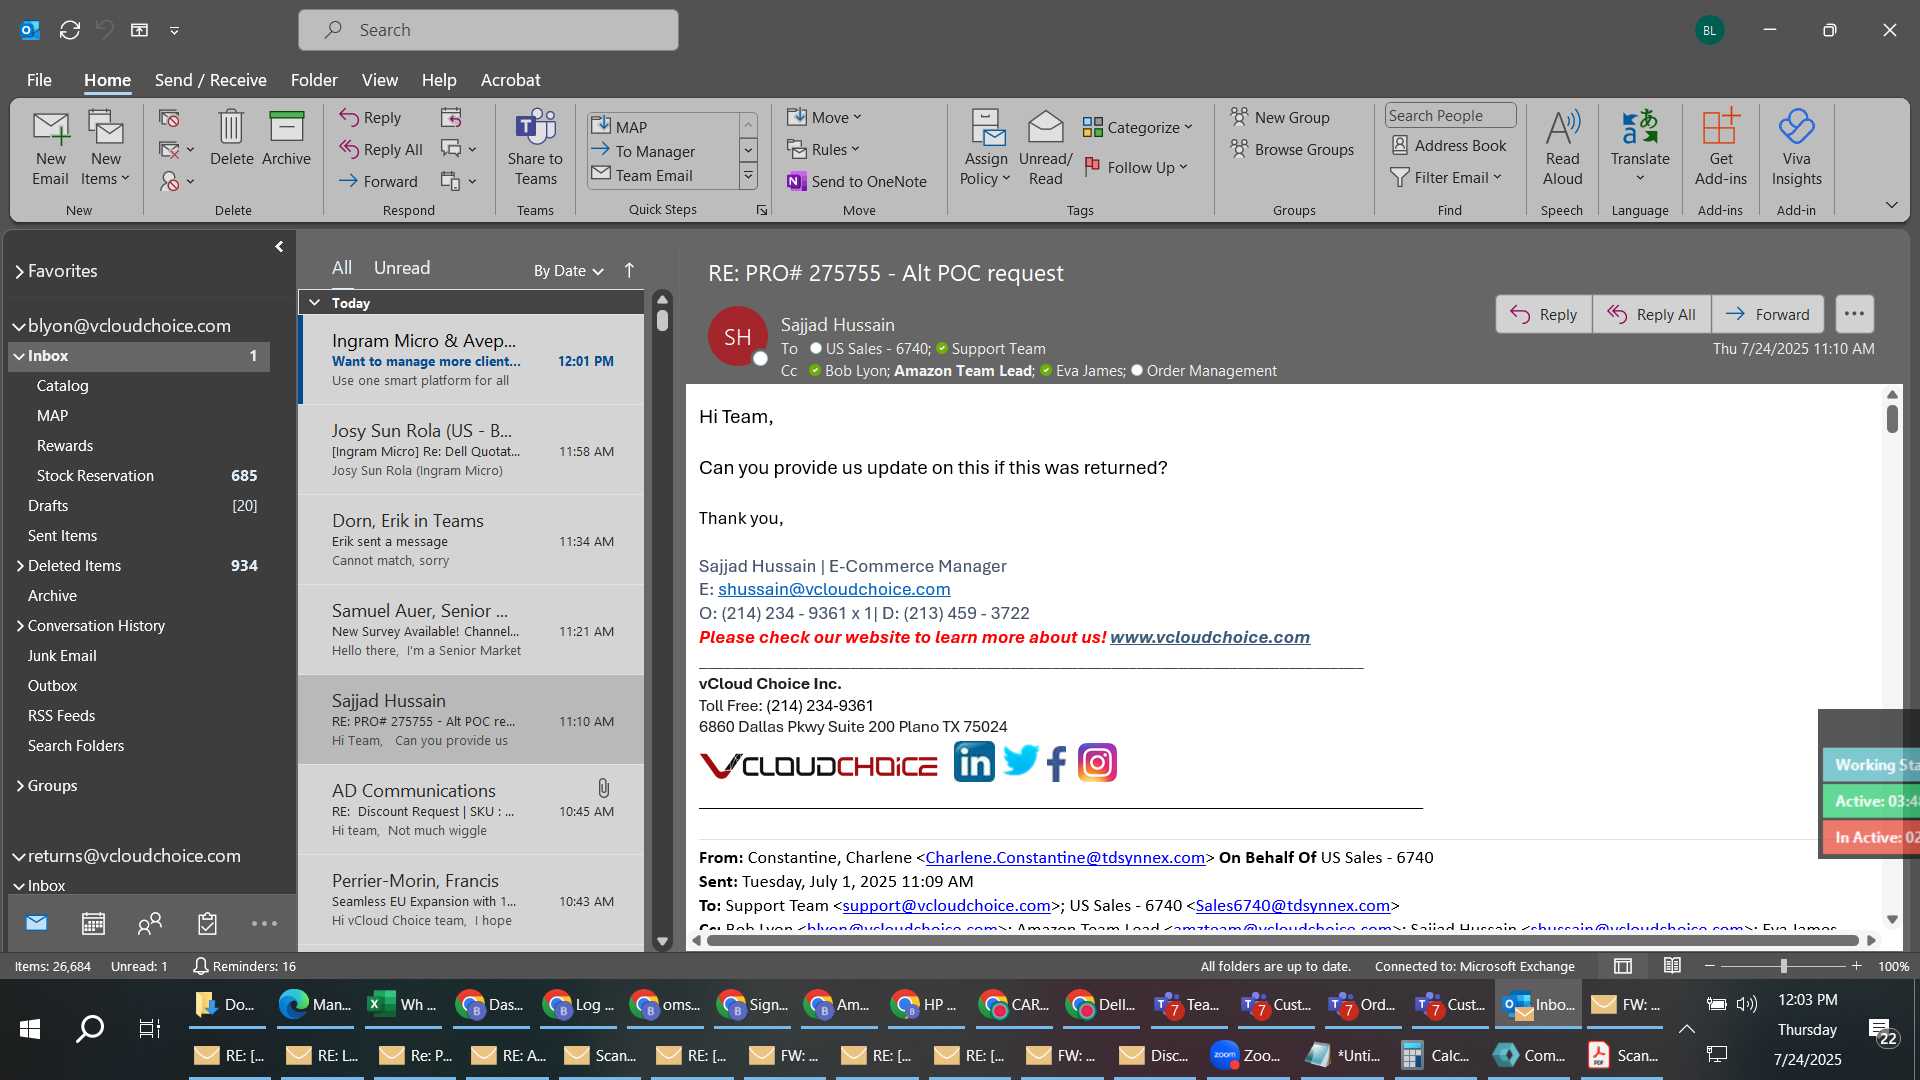Click the Delete trash icon

(x=231, y=138)
